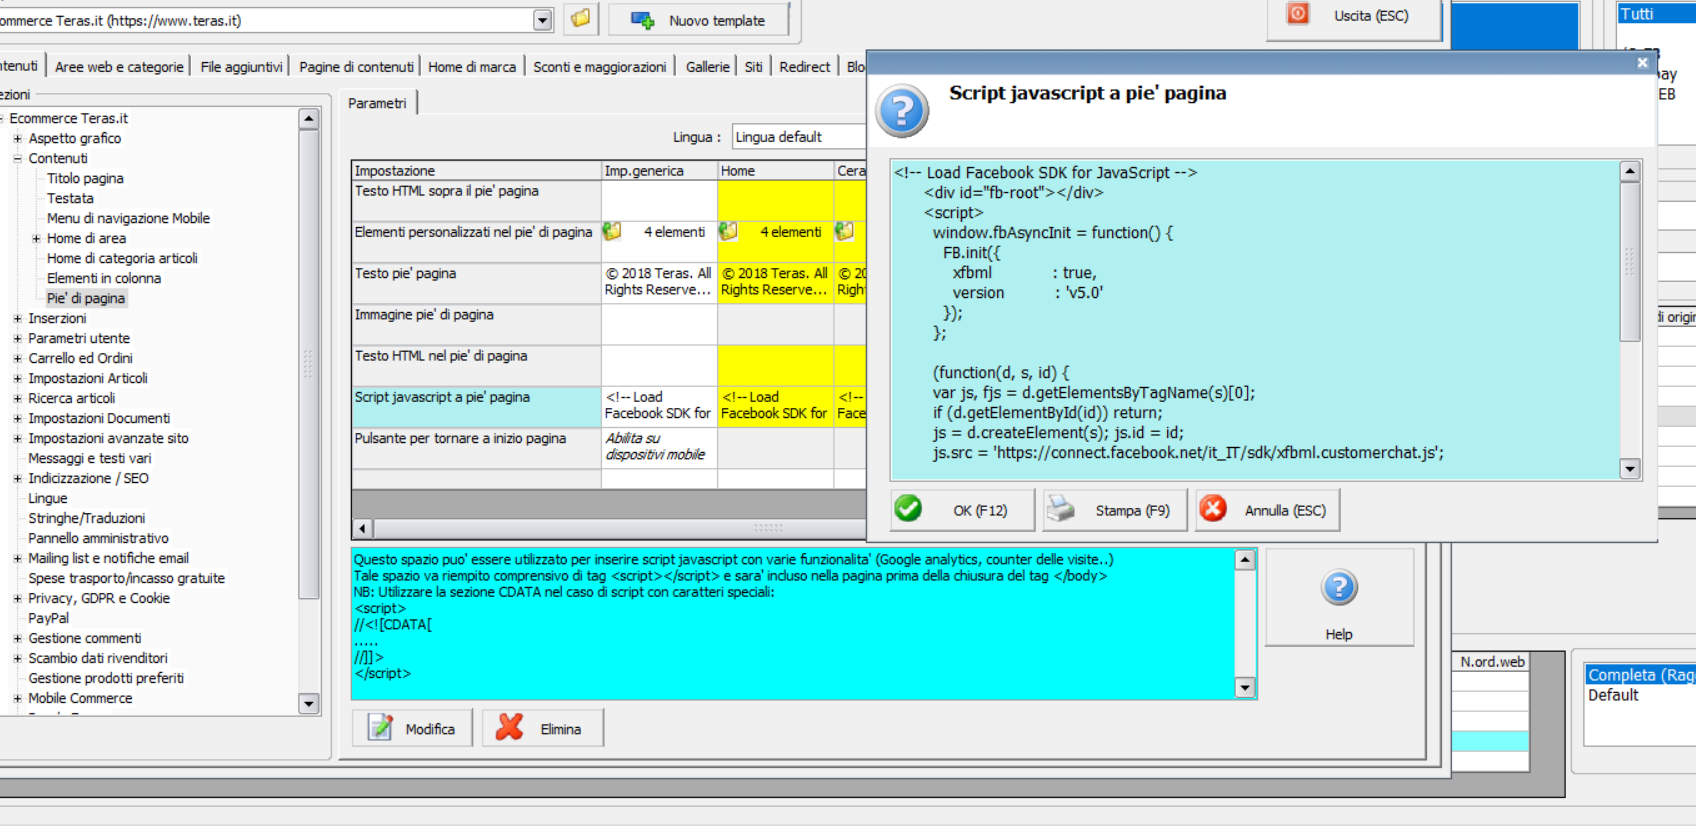The height and width of the screenshot is (826, 1696).
Task: Print the script with Stampa (F9)
Action: click(1115, 510)
